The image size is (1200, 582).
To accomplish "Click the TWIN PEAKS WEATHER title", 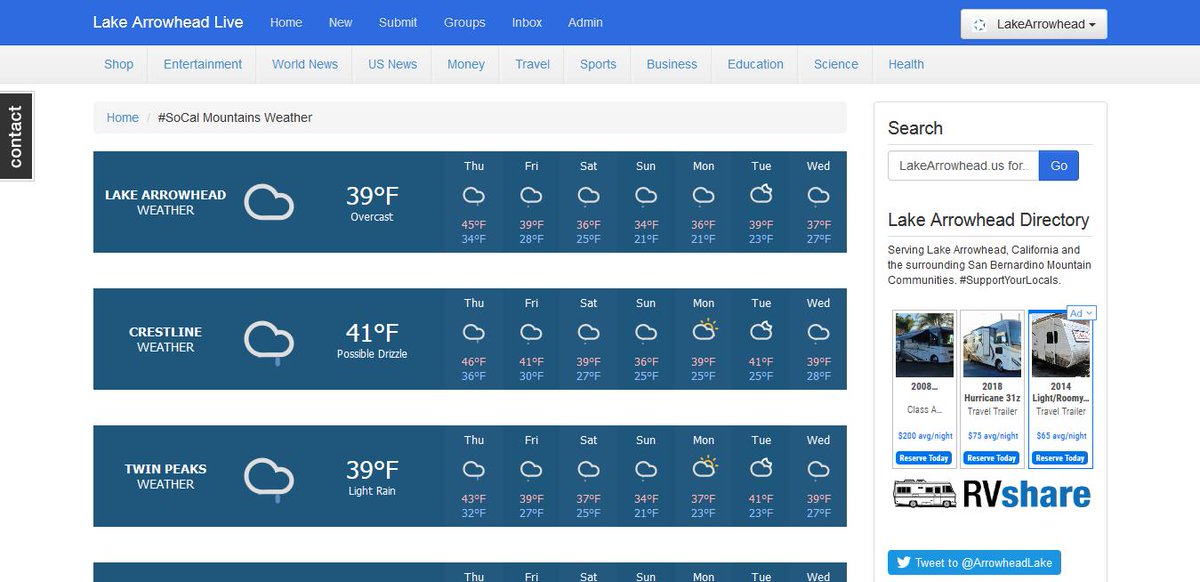I will click(165, 476).
